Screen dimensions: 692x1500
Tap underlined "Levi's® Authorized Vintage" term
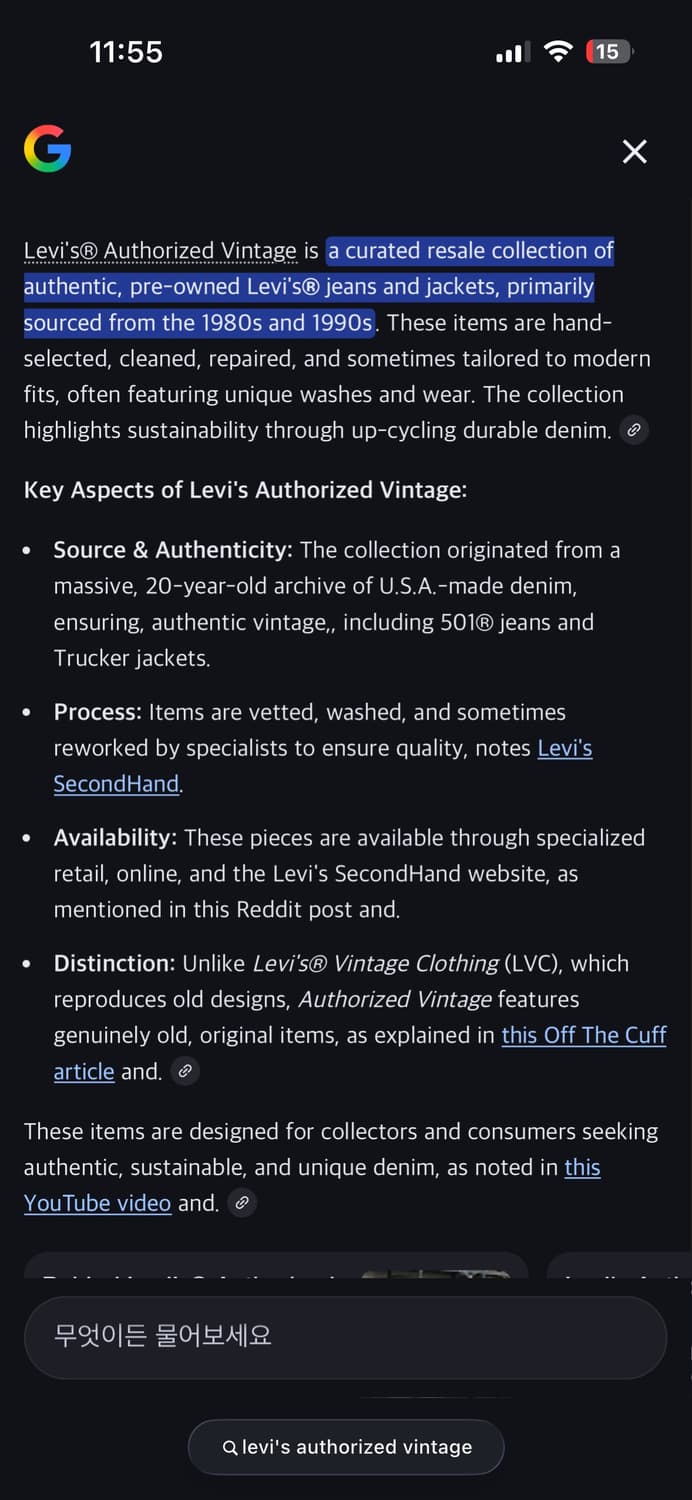point(160,251)
